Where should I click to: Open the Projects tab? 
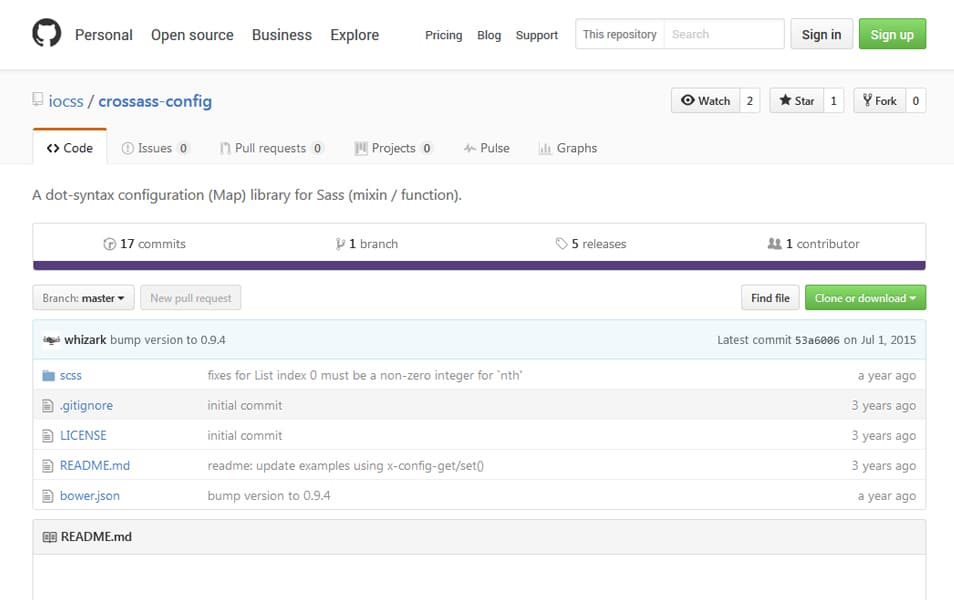point(394,148)
